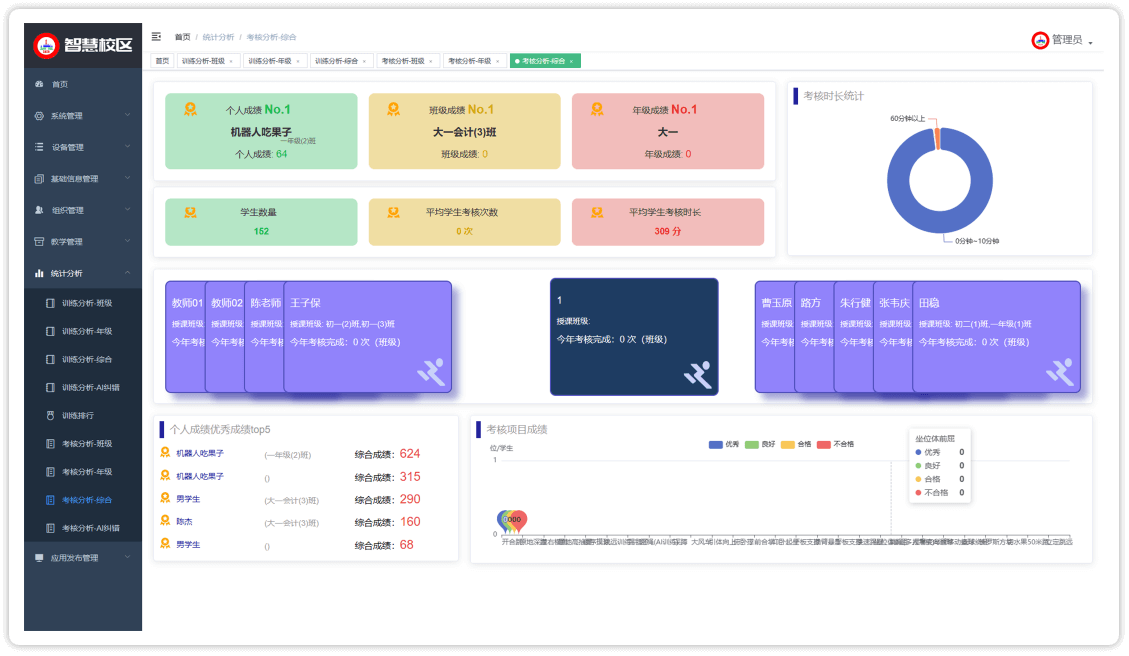Click the 首页 breadcrumb link
1129x656 pixels.
pos(182,37)
